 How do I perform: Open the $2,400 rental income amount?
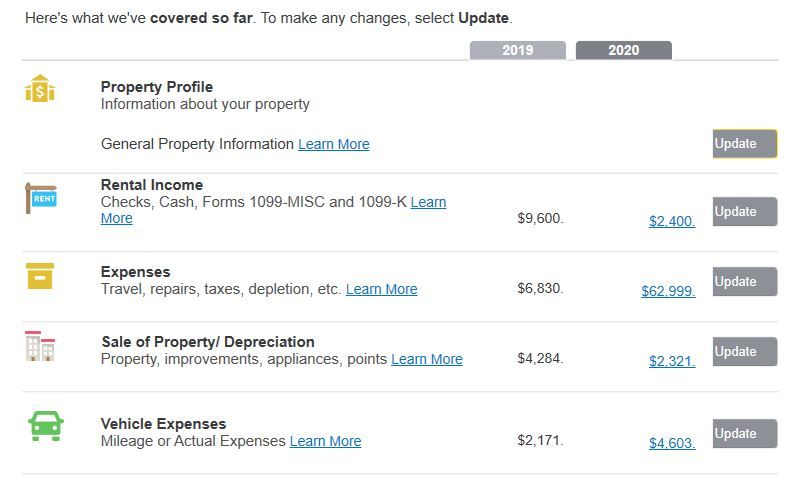click(672, 221)
